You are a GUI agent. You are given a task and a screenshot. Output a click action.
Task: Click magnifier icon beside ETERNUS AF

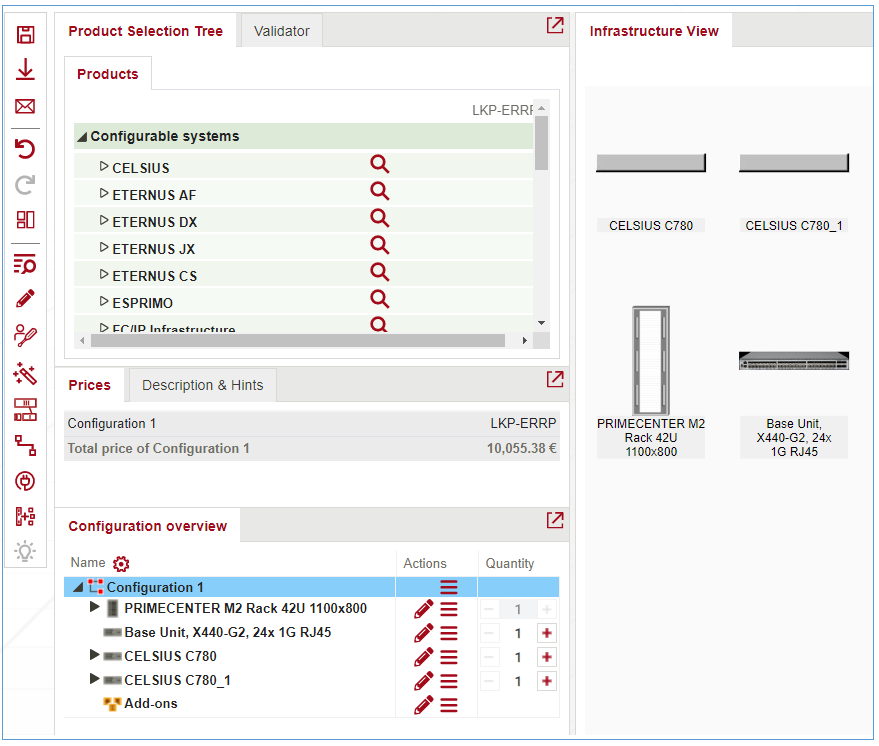pyautogui.click(x=380, y=191)
